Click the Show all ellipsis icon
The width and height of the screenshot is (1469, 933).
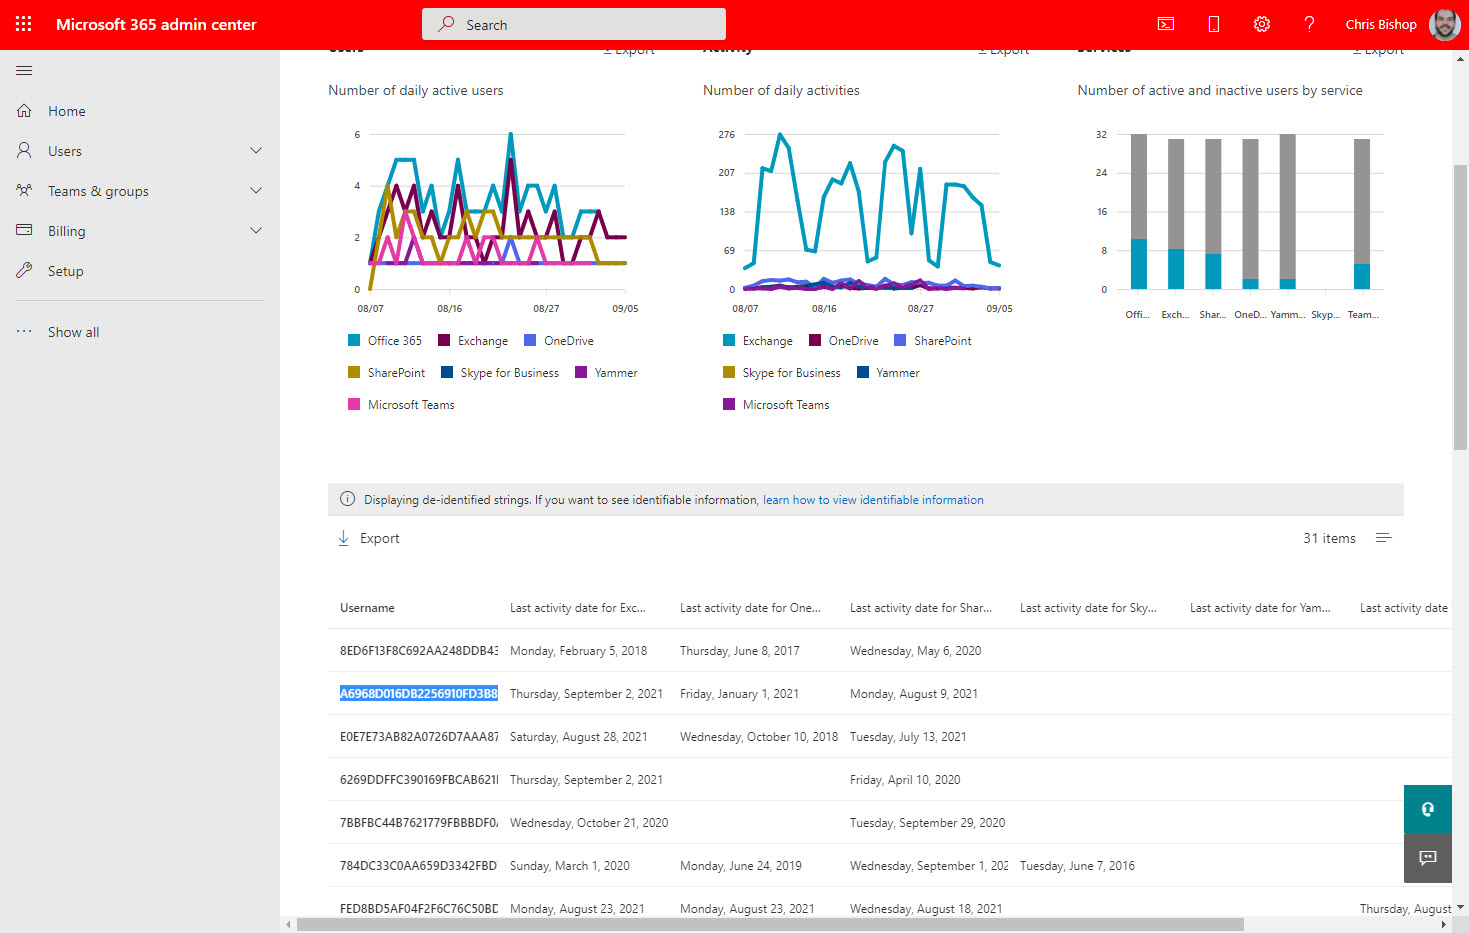(24, 332)
